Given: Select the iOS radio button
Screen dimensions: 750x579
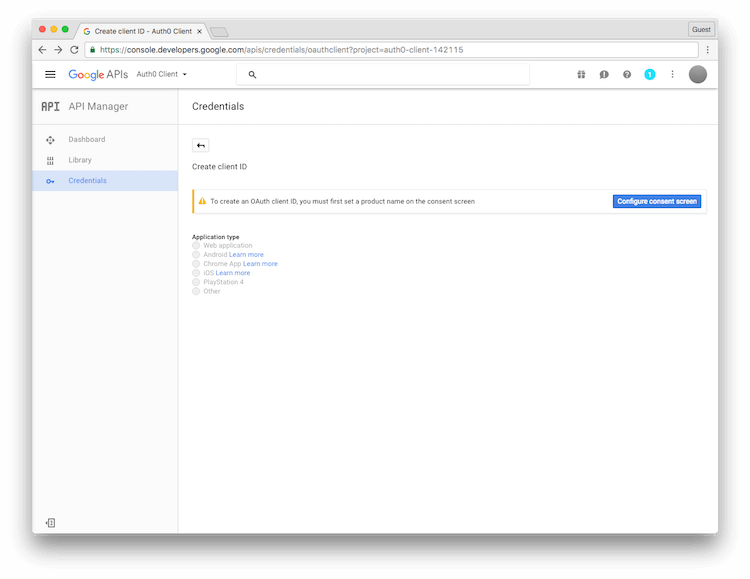Looking at the screenshot, I should click(x=196, y=273).
